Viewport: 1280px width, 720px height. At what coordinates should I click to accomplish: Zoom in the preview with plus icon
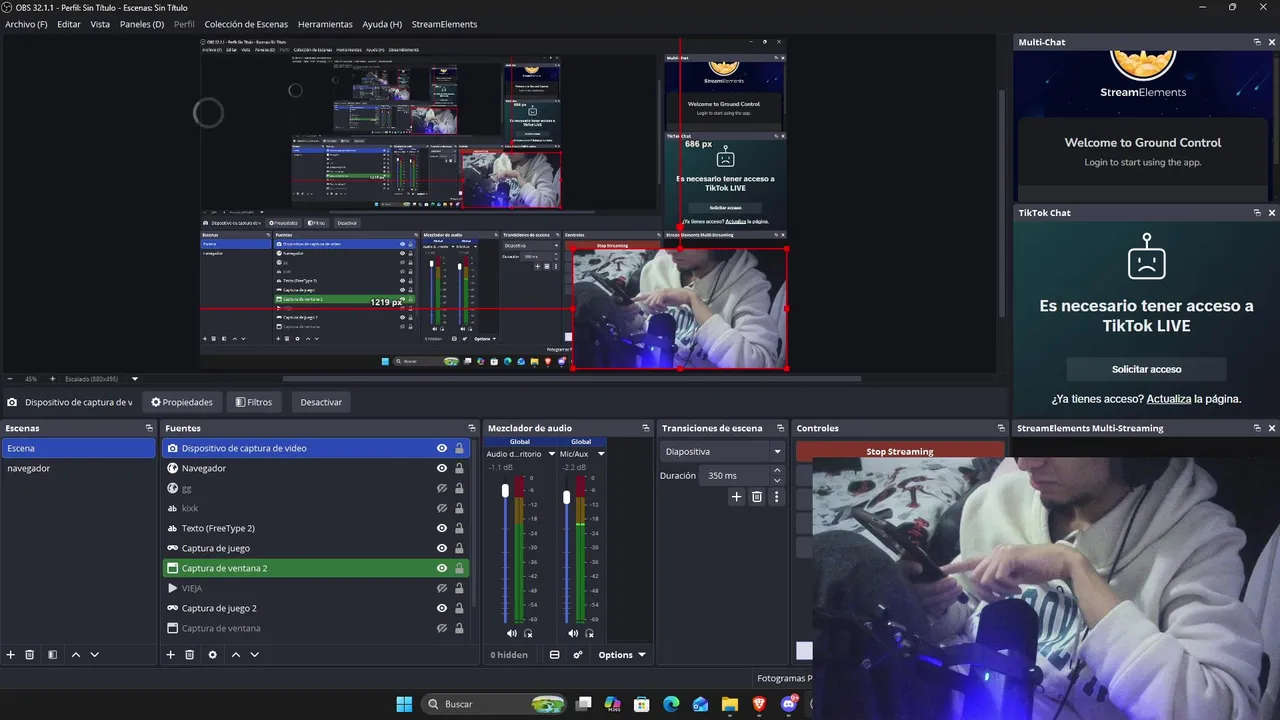(52, 379)
